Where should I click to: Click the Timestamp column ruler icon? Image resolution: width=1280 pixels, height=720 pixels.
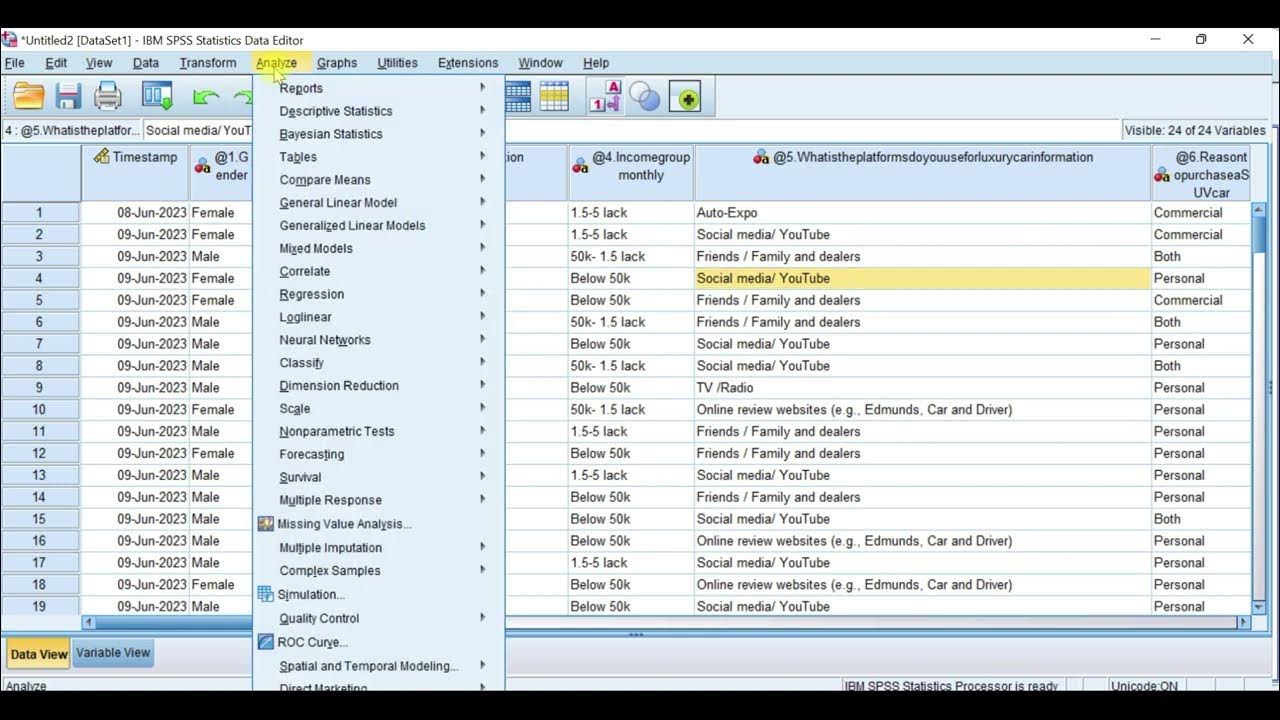(x=101, y=157)
